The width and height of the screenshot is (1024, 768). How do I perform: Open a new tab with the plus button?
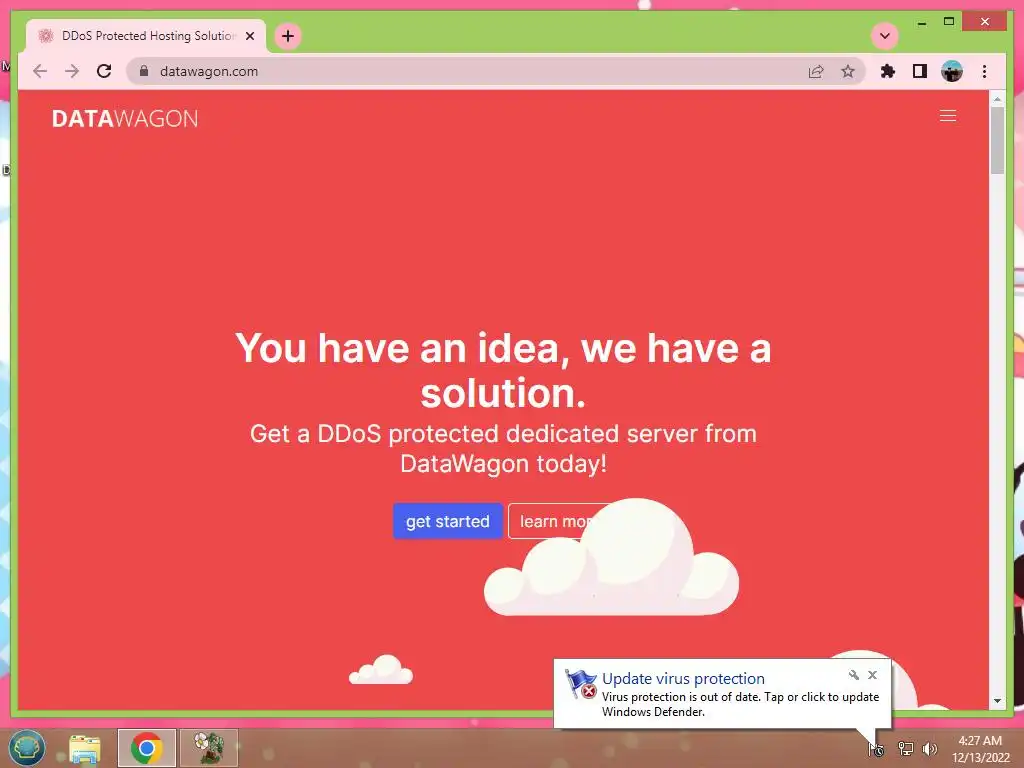[288, 36]
